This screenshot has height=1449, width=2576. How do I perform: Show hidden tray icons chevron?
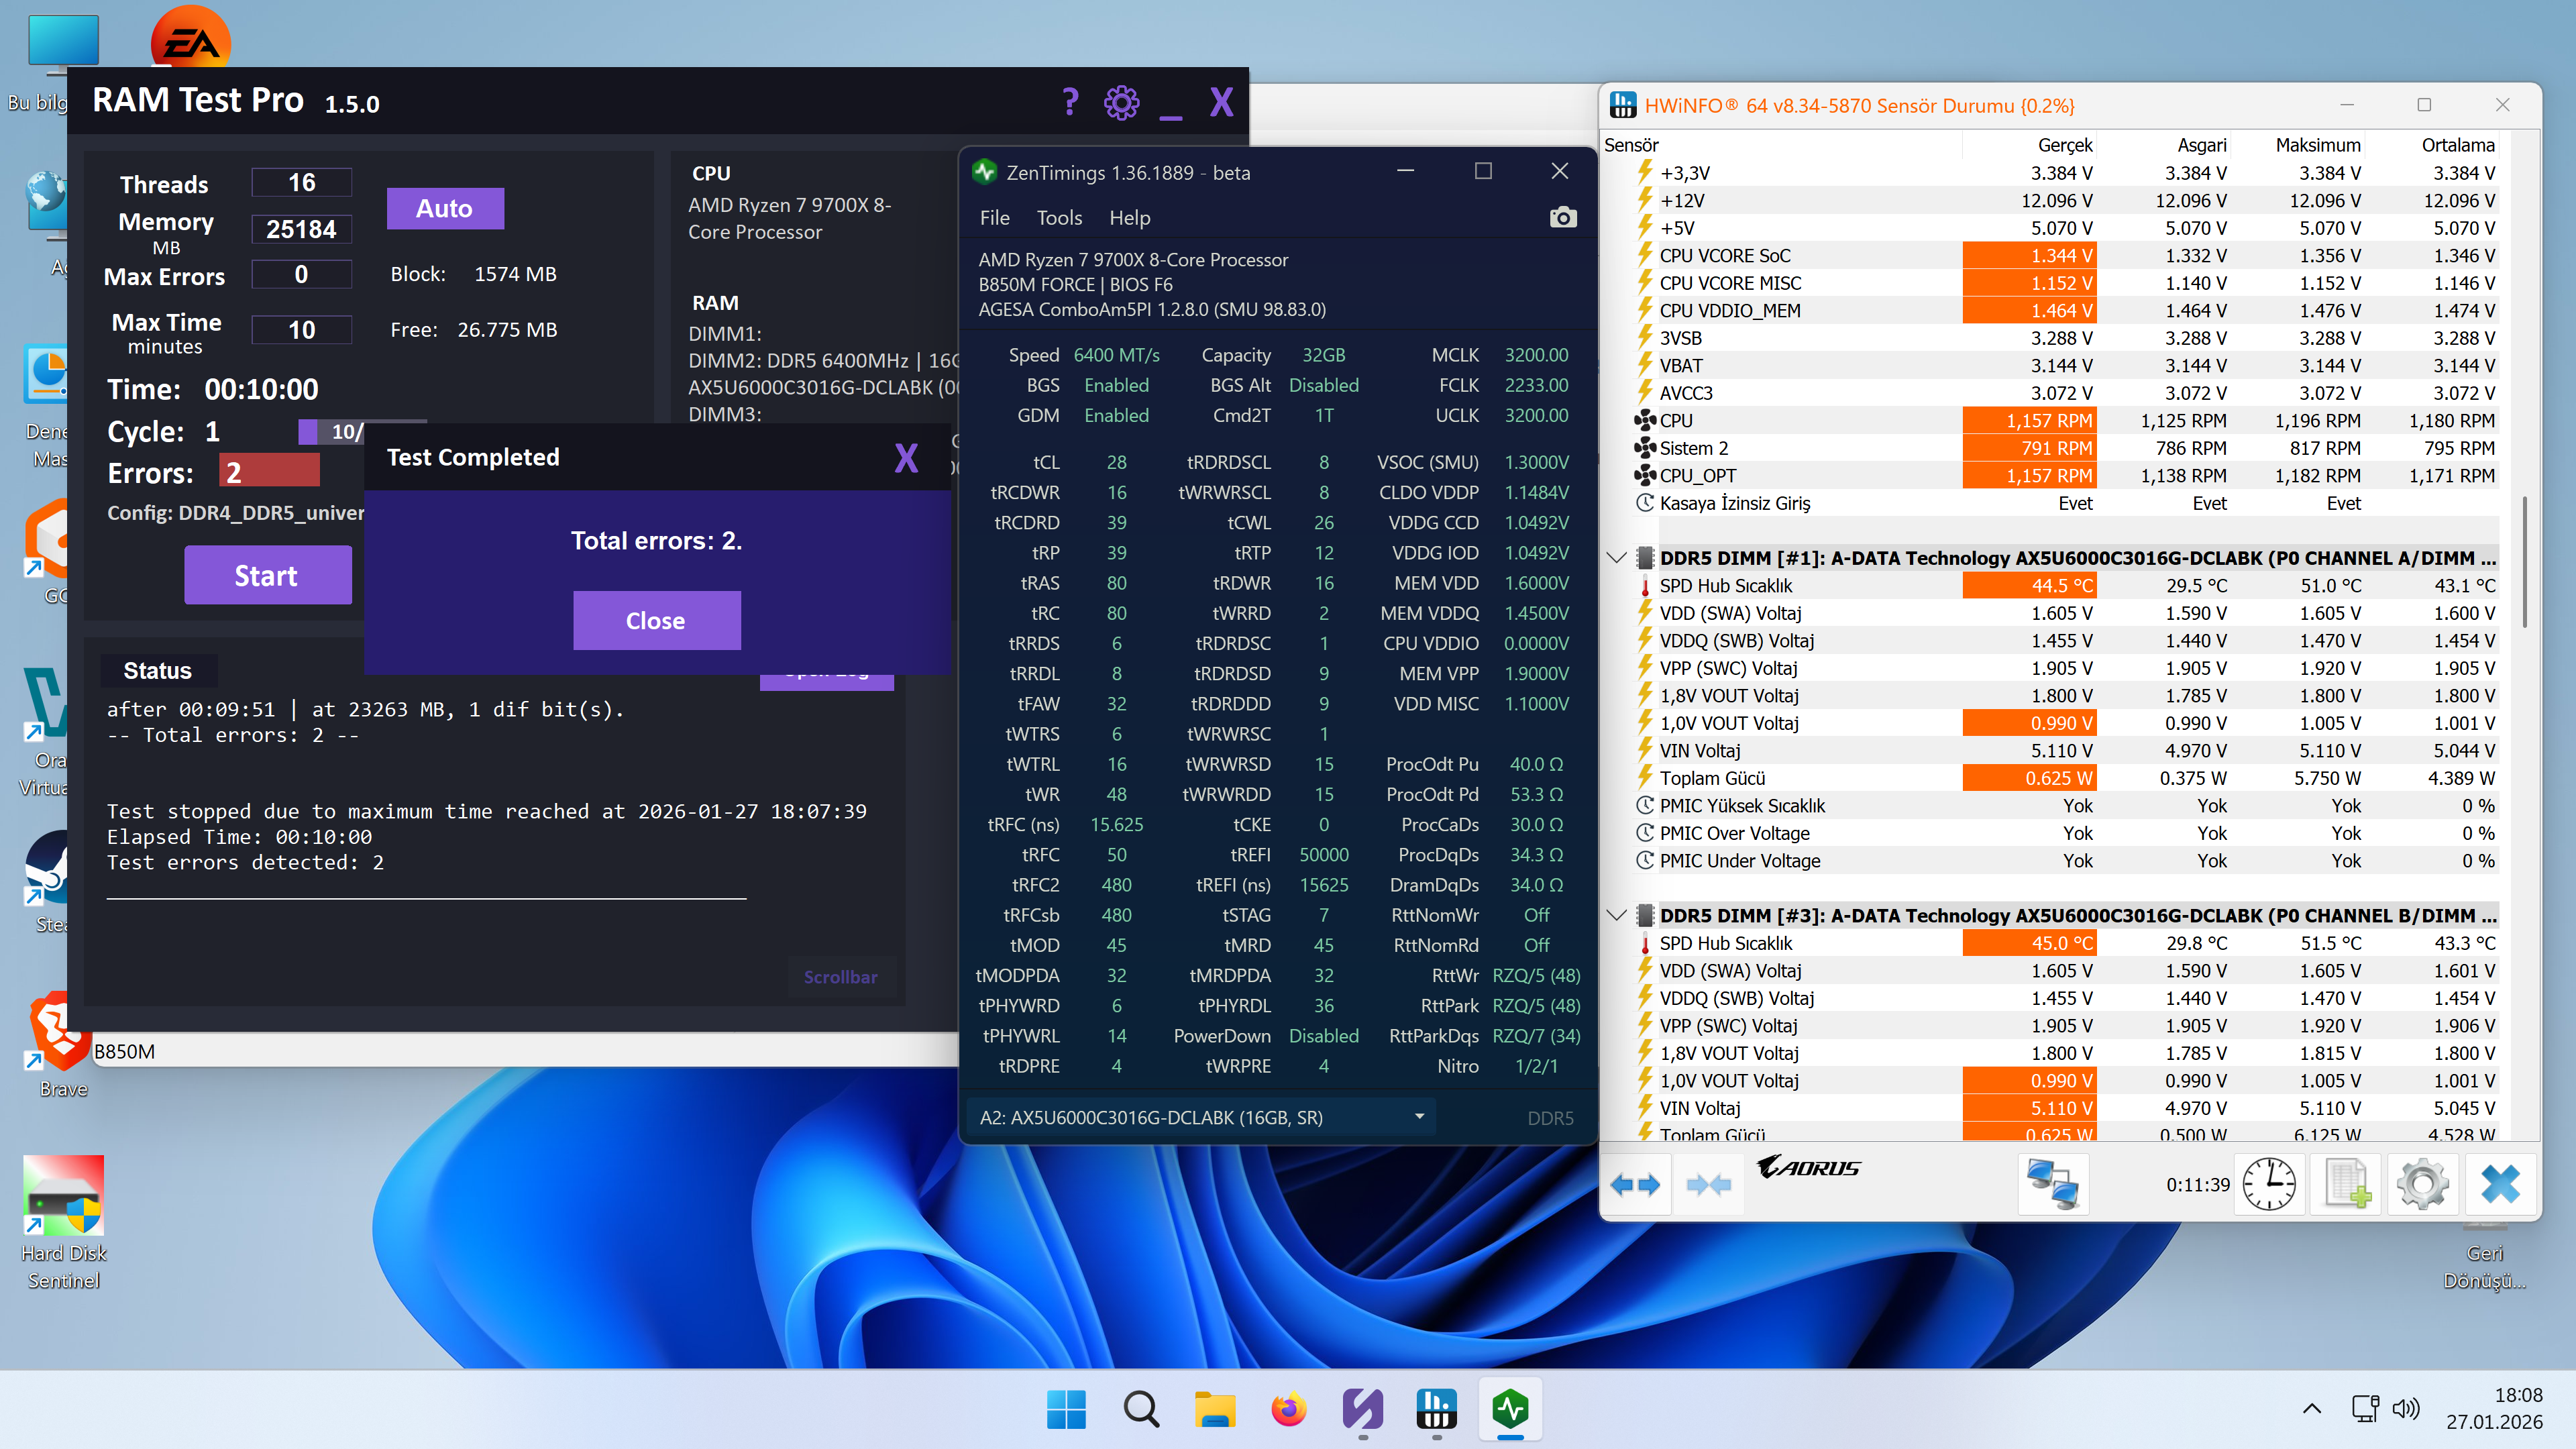point(2312,1409)
